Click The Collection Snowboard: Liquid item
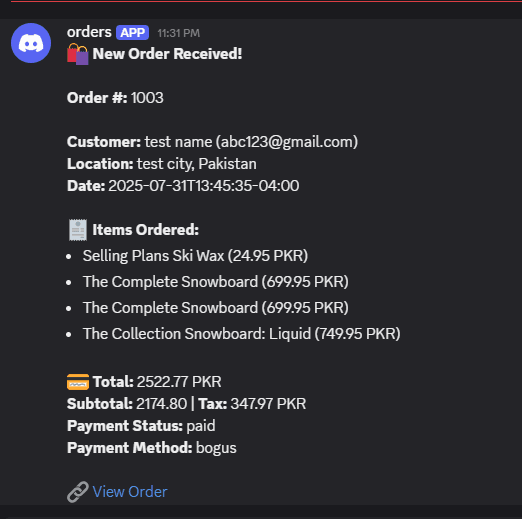The width and height of the screenshot is (522, 519). coord(241,334)
